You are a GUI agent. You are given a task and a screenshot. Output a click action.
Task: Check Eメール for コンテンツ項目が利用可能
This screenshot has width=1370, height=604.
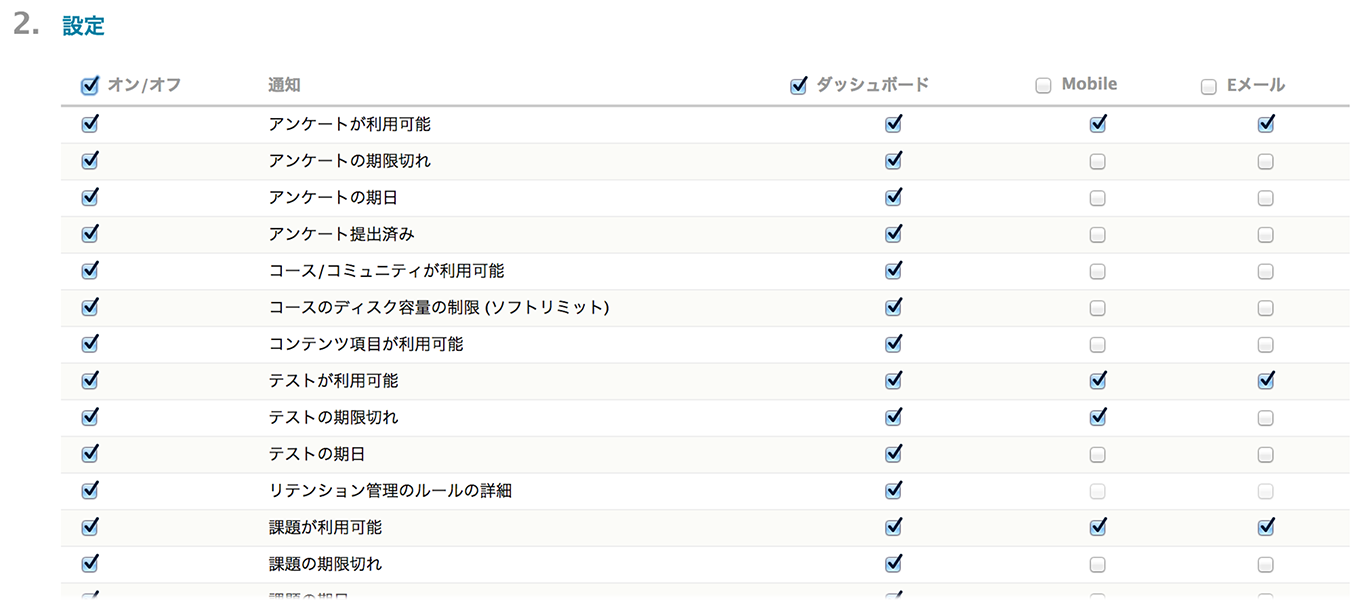(1265, 345)
